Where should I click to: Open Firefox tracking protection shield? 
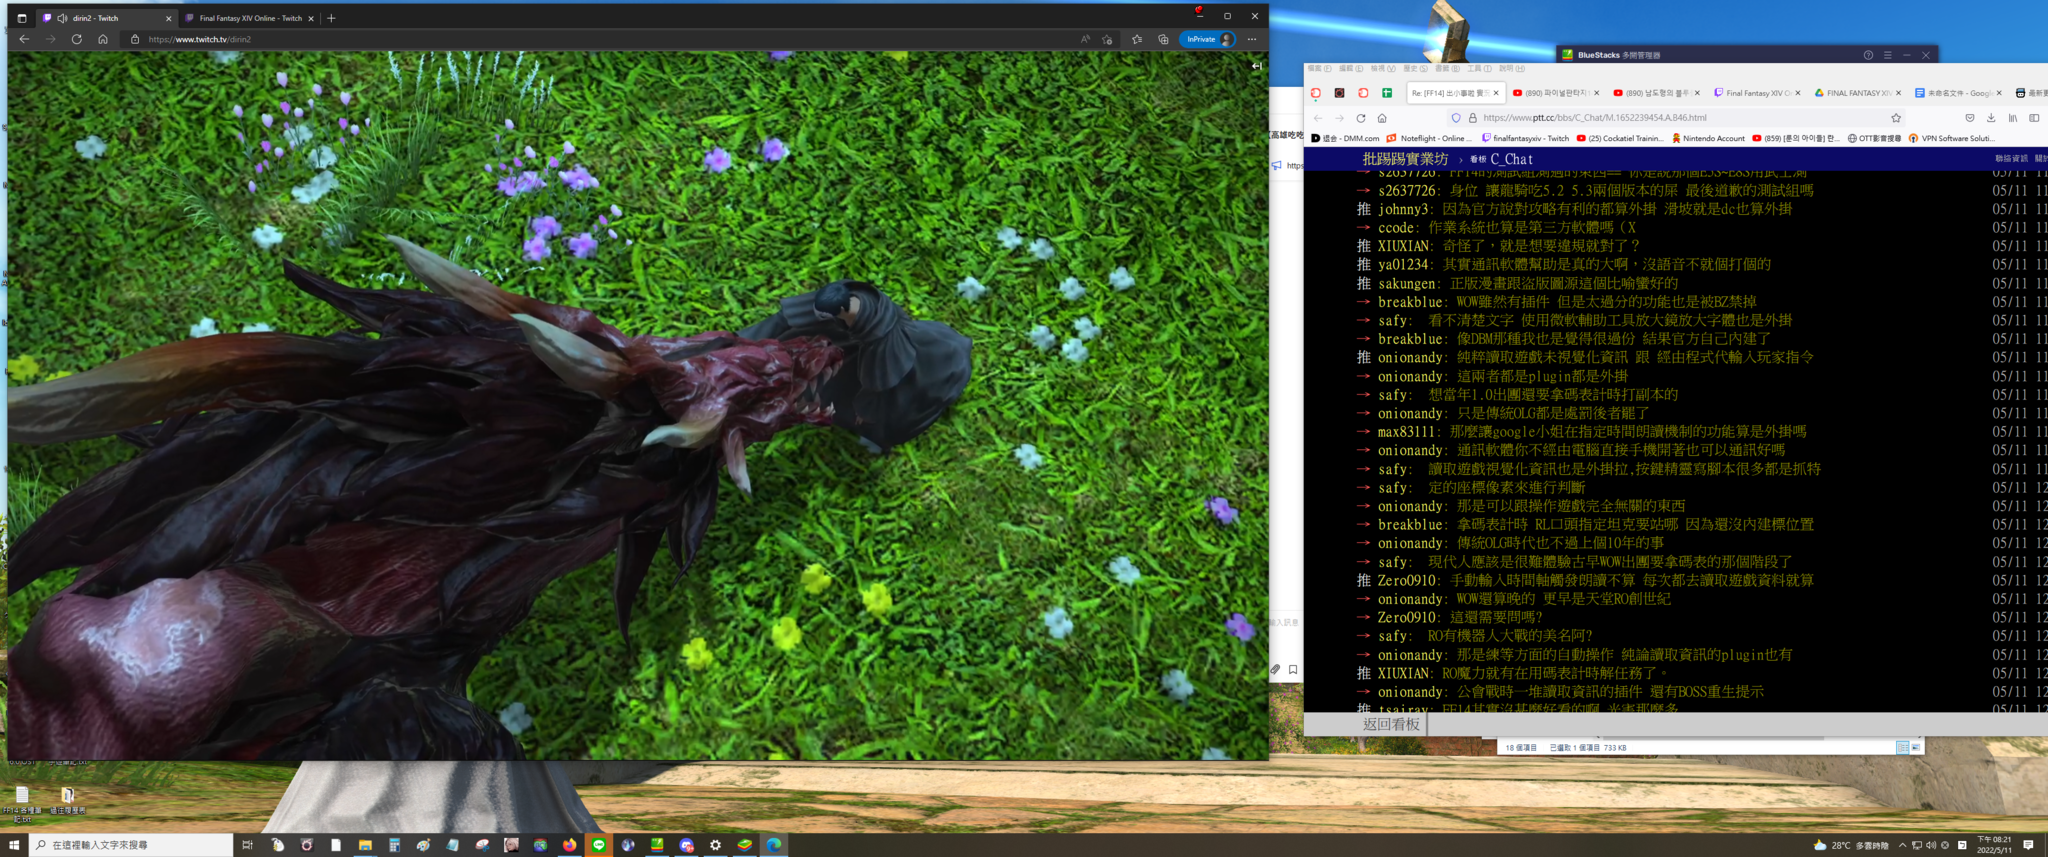pyautogui.click(x=1456, y=118)
